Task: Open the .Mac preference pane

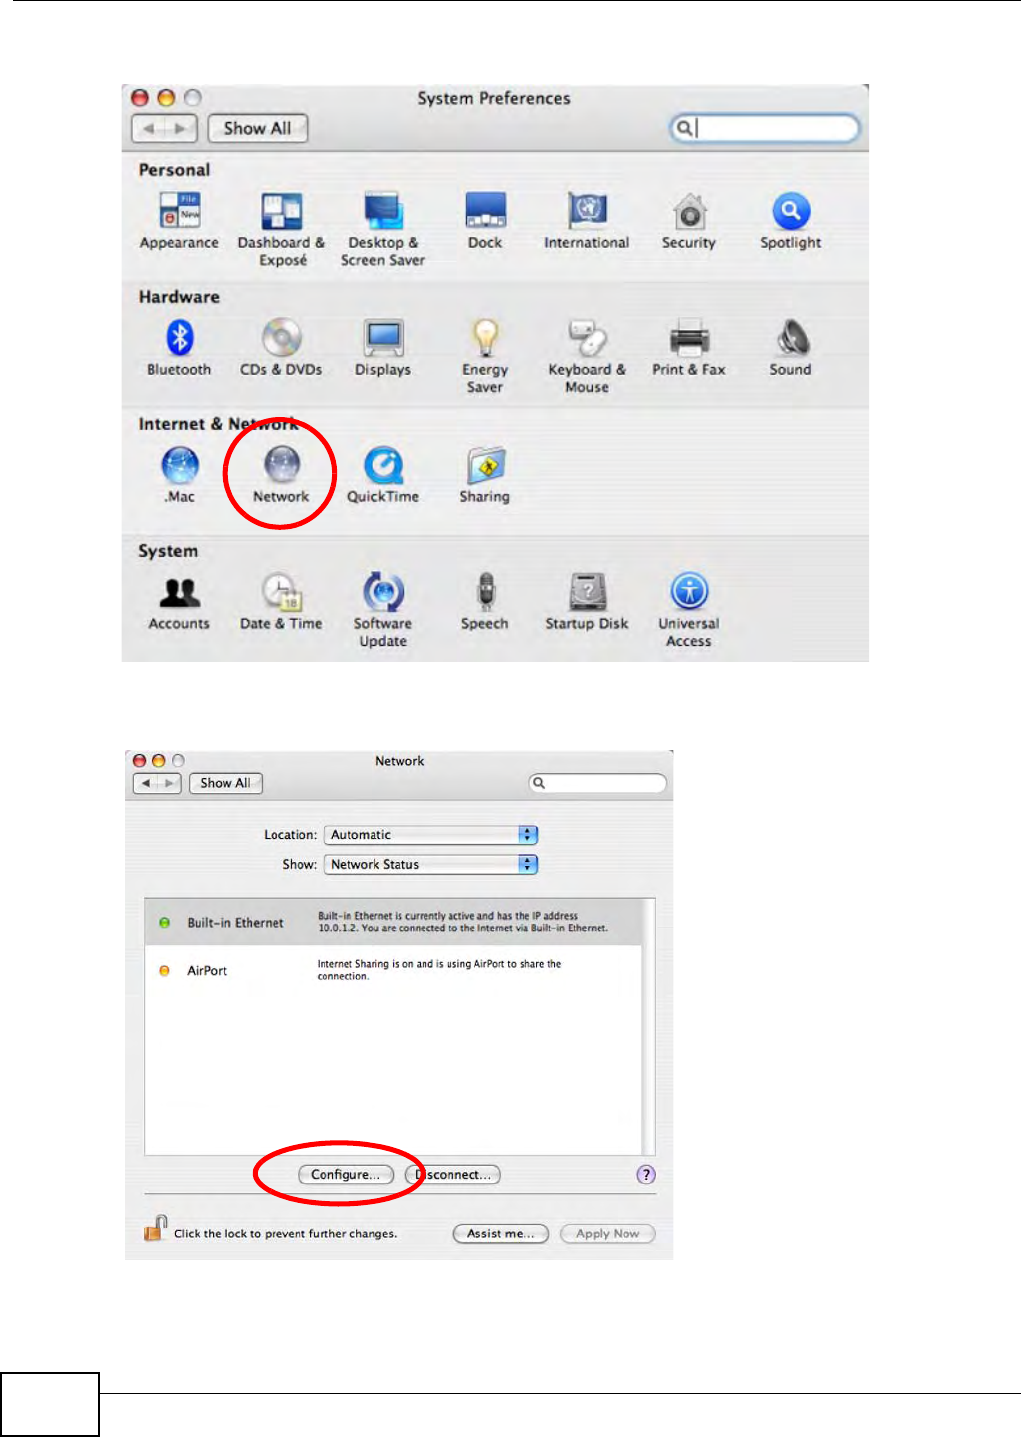Action: (180, 475)
